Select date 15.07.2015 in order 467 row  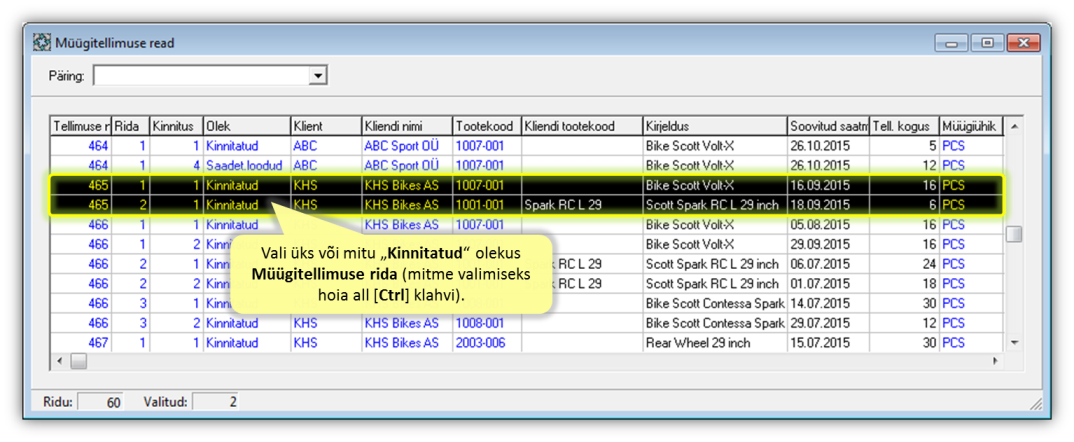point(828,343)
